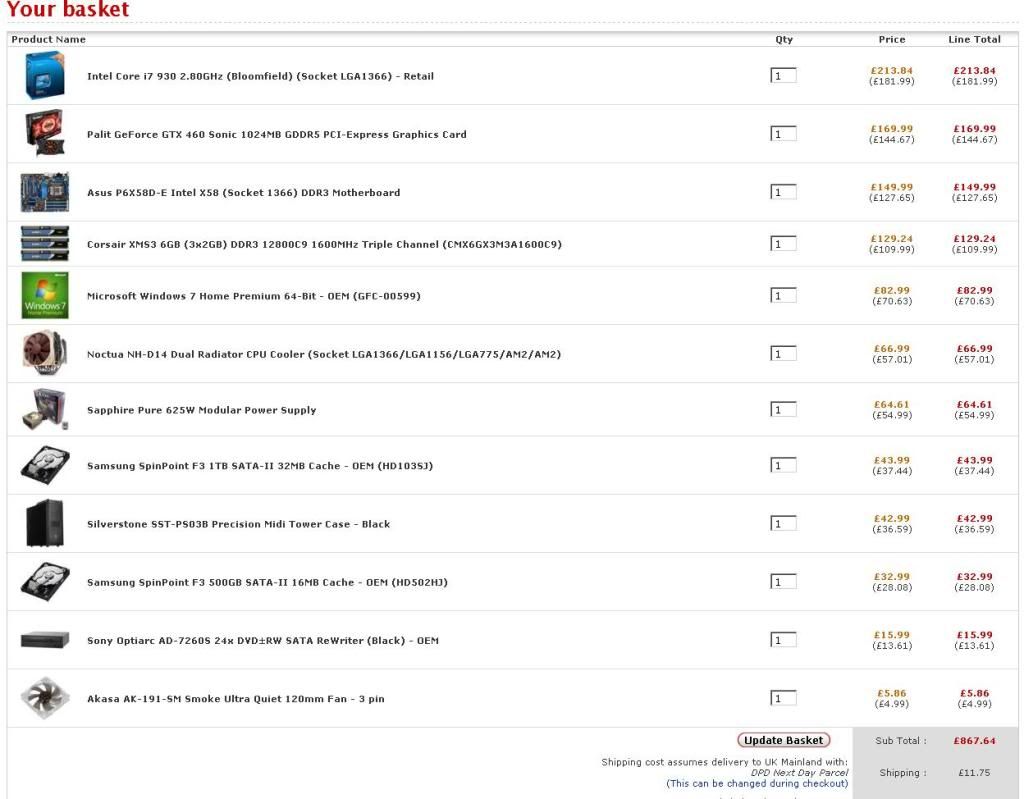This screenshot has width=1024, height=799.
Task: Click the Corsair XMS3 RAM product picture
Action: 44,244
